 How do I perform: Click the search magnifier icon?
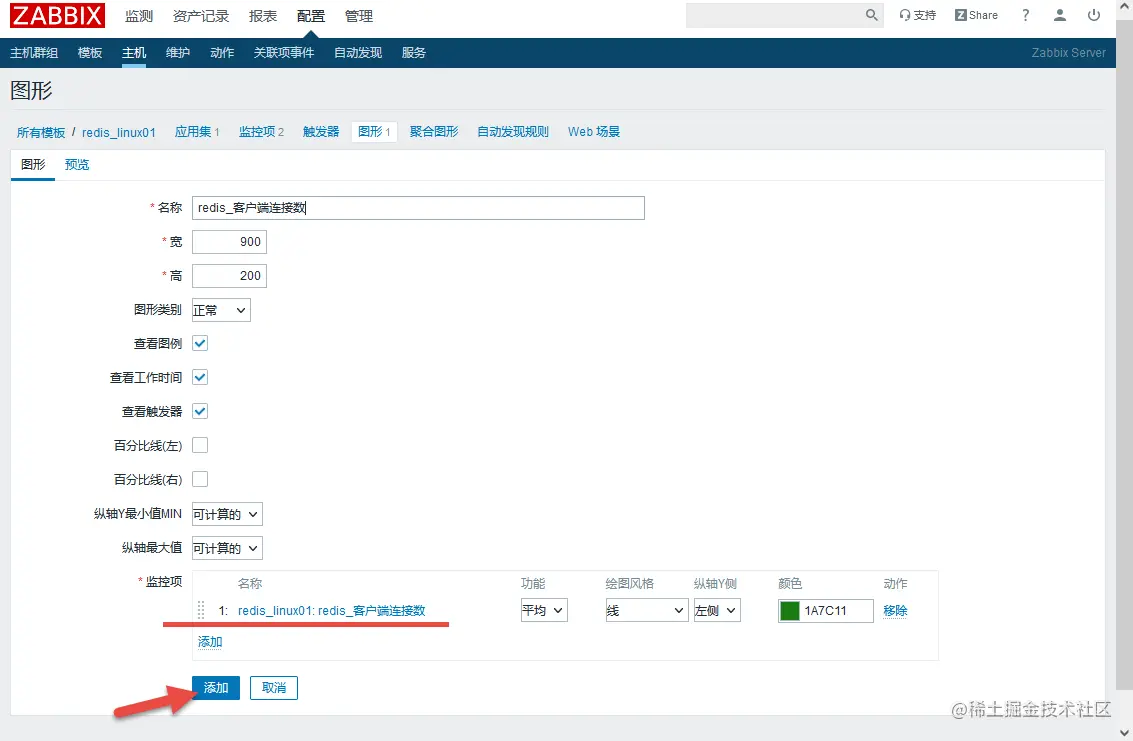pyautogui.click(x=871, y=15)
